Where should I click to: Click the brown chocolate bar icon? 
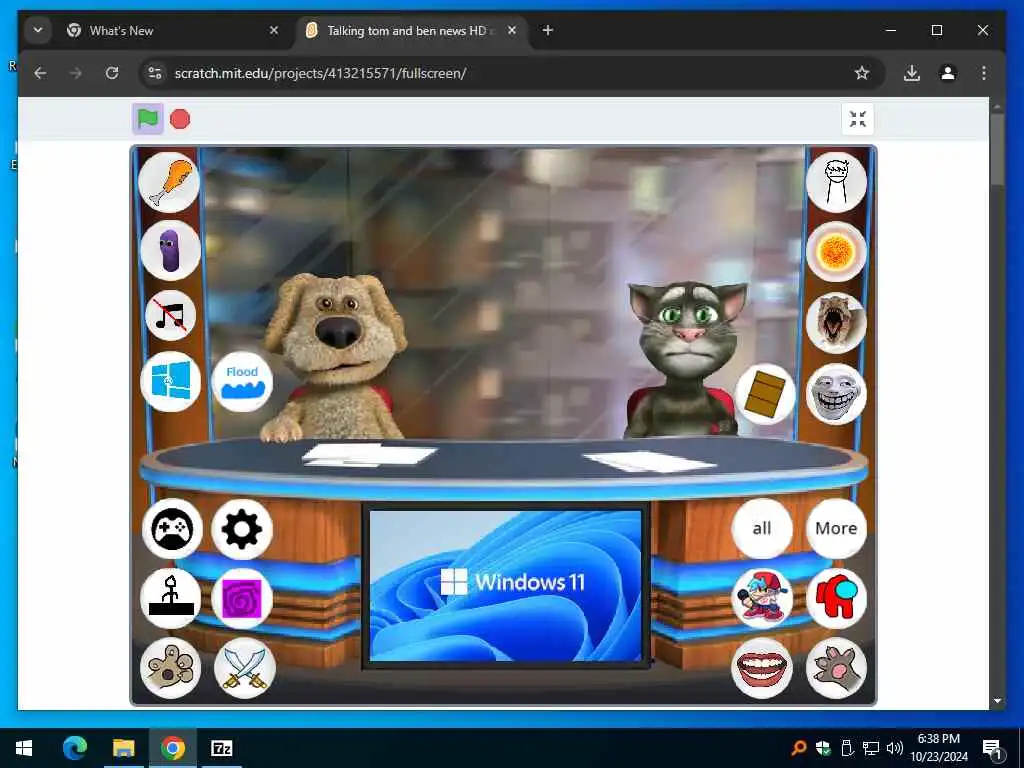tap(765, 394)
